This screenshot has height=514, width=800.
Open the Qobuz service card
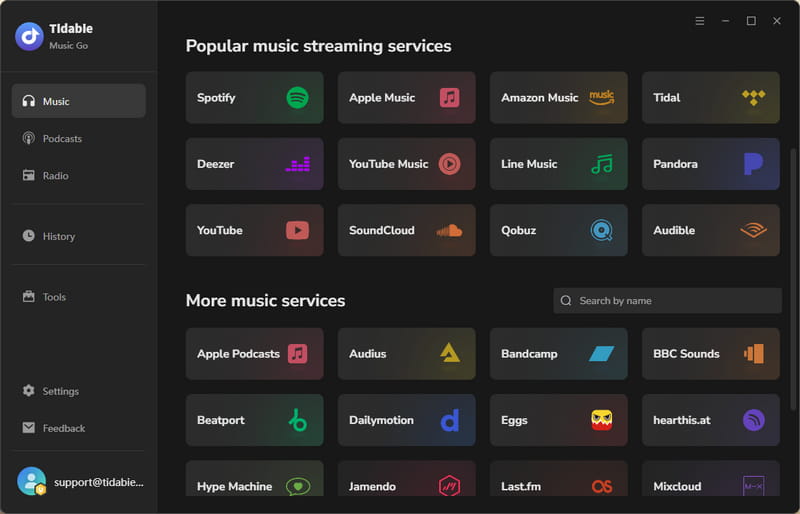pyautogui.click(x=558, y=230)
